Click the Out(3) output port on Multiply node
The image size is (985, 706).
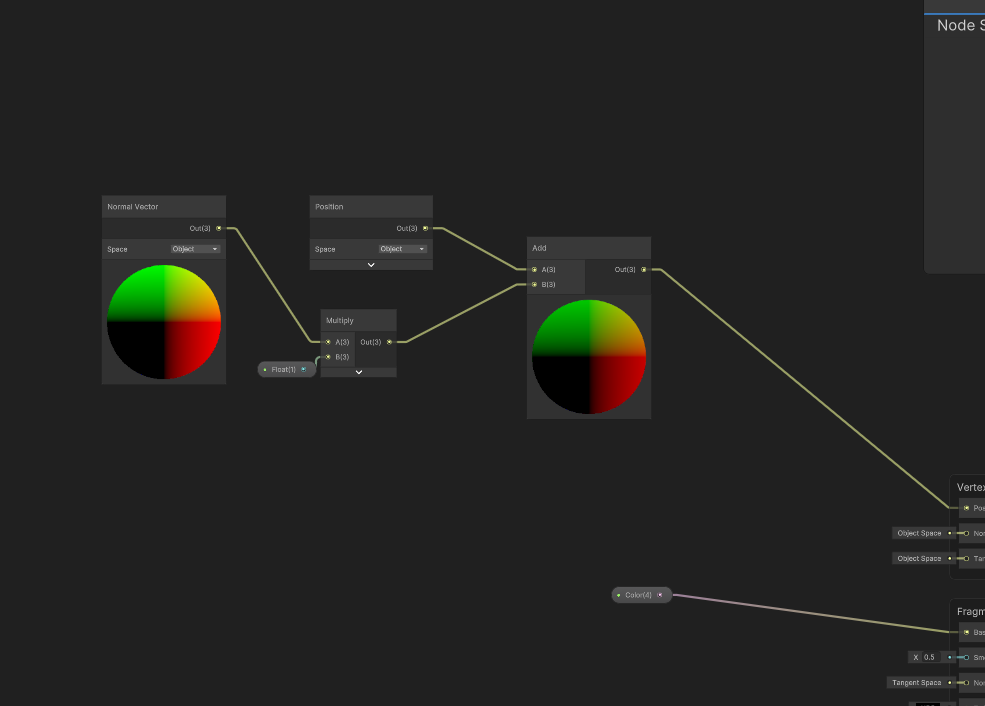point(389,342)
